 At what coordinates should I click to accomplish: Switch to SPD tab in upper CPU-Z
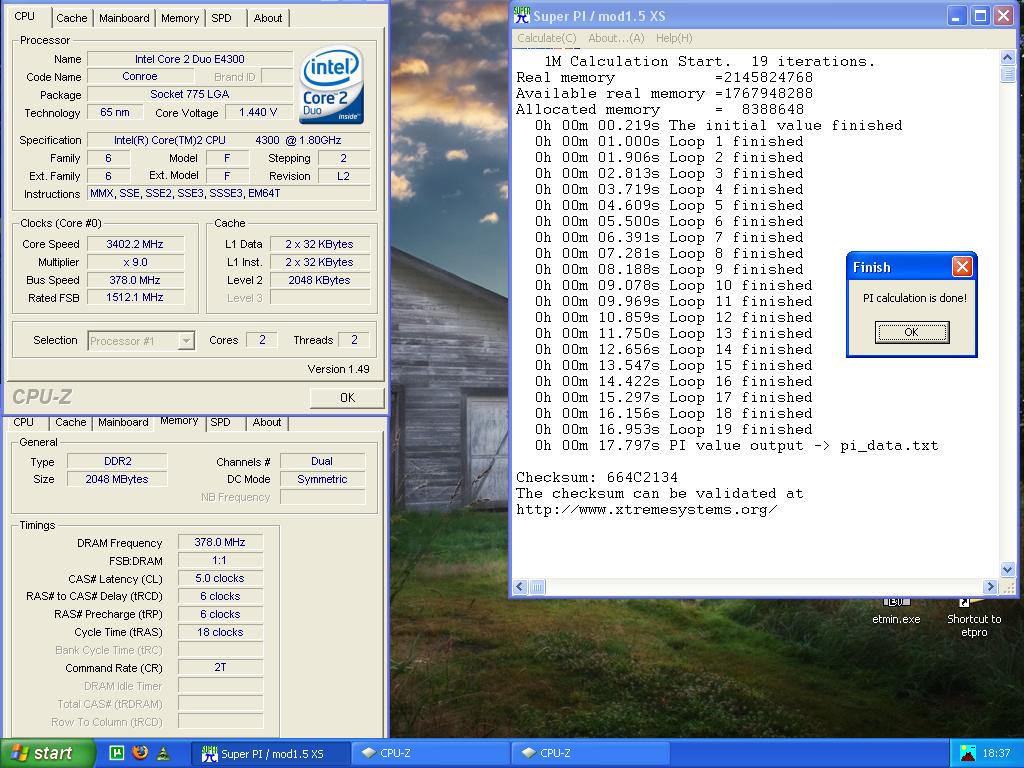221,18
